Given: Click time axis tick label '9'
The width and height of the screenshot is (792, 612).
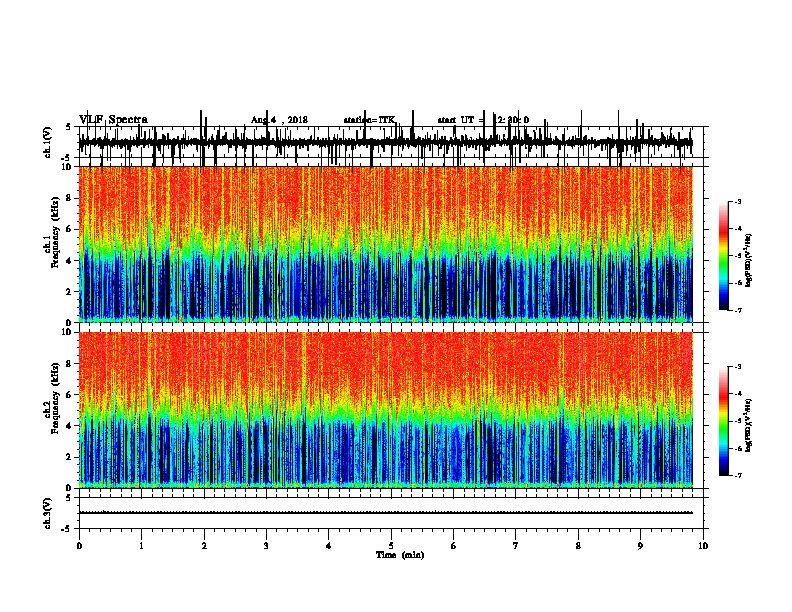Looking at the screenshot, I should (x=640, y=546).
